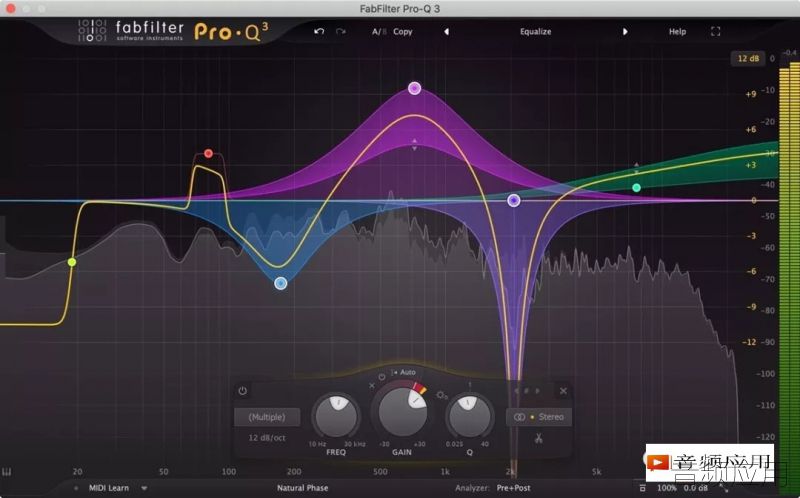This screenshot has width=800, height=498.
Task: Select the red band-pass band node
Action: click(x=208, y=154)
